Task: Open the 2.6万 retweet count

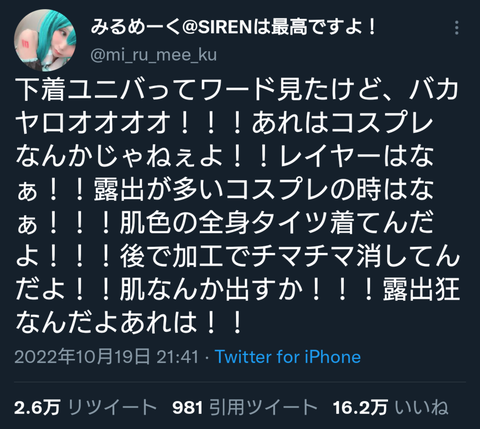Action: pos(37,407)
